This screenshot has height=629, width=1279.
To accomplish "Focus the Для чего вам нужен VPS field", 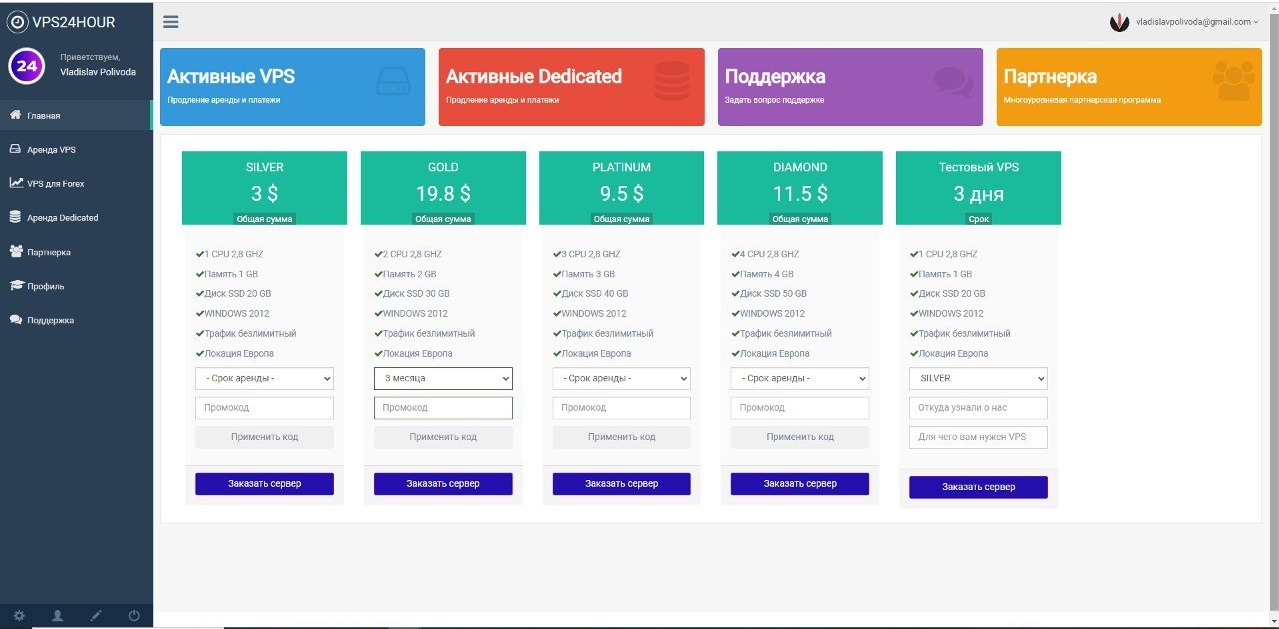I will pos(978,437).
